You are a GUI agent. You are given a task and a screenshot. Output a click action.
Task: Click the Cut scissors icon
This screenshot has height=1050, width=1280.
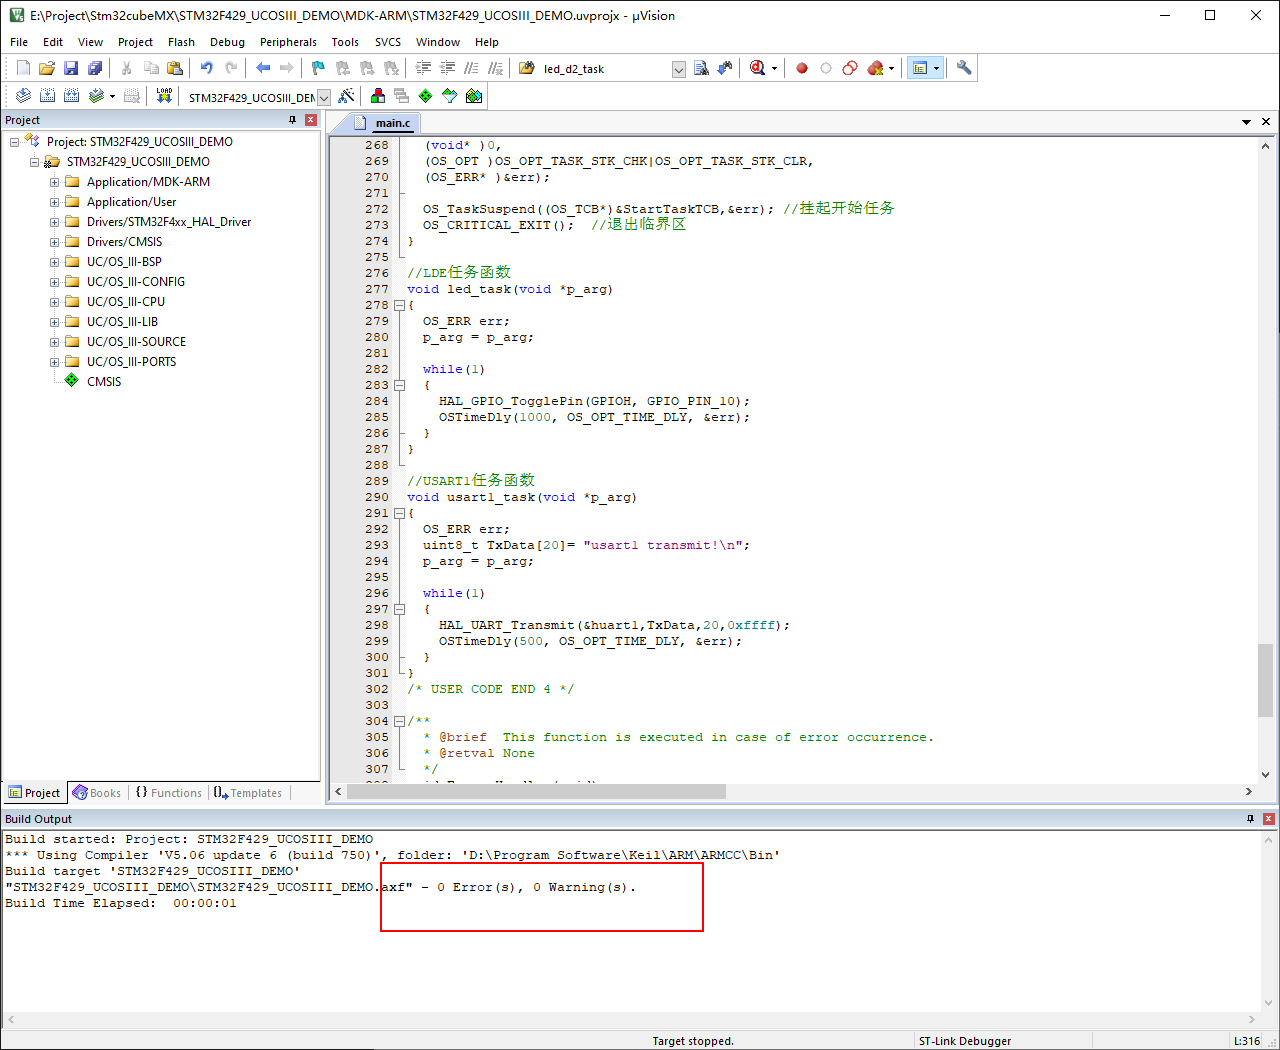127,68
